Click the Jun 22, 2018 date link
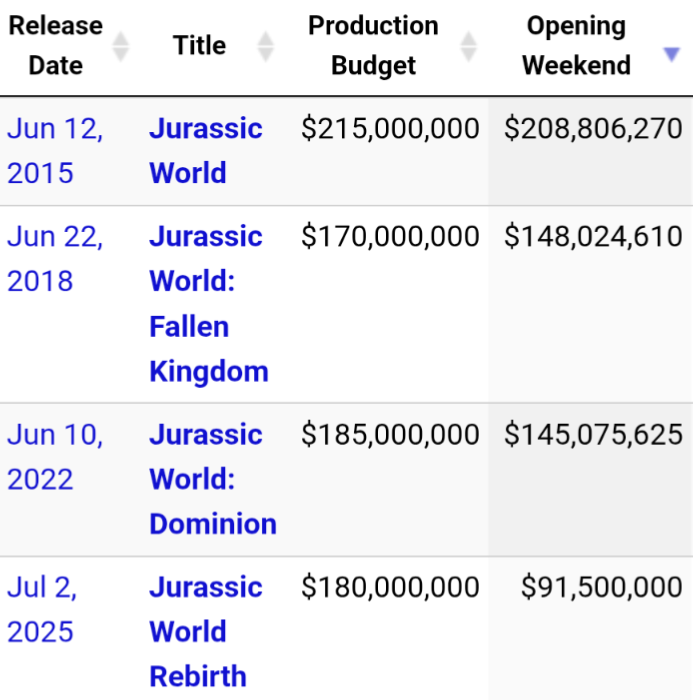 point(55,259)
